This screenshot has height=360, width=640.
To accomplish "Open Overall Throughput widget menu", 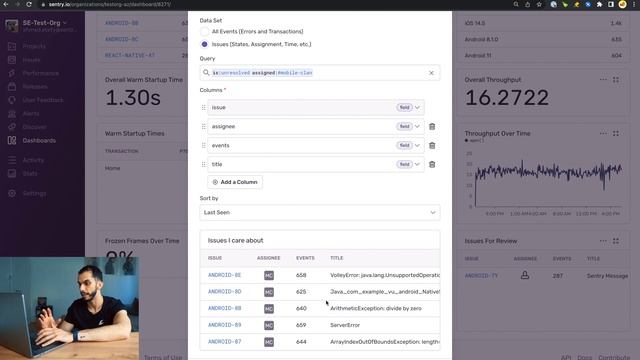I will (603, 80).
